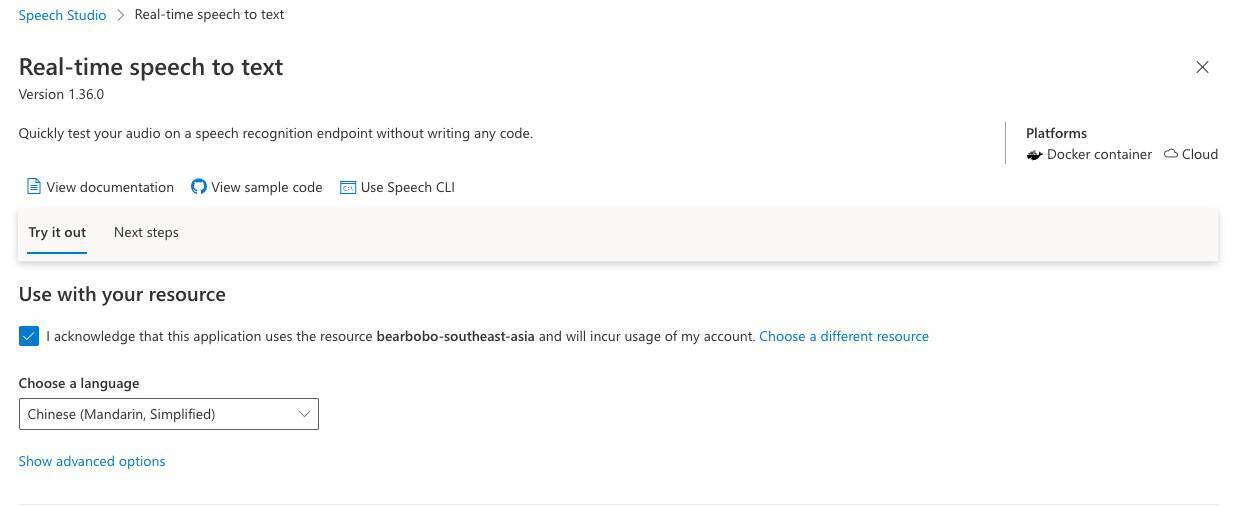Click the Docker whale icon under Platforms
Viewport: 1233px width, 507px height.
click(1034, 155)
